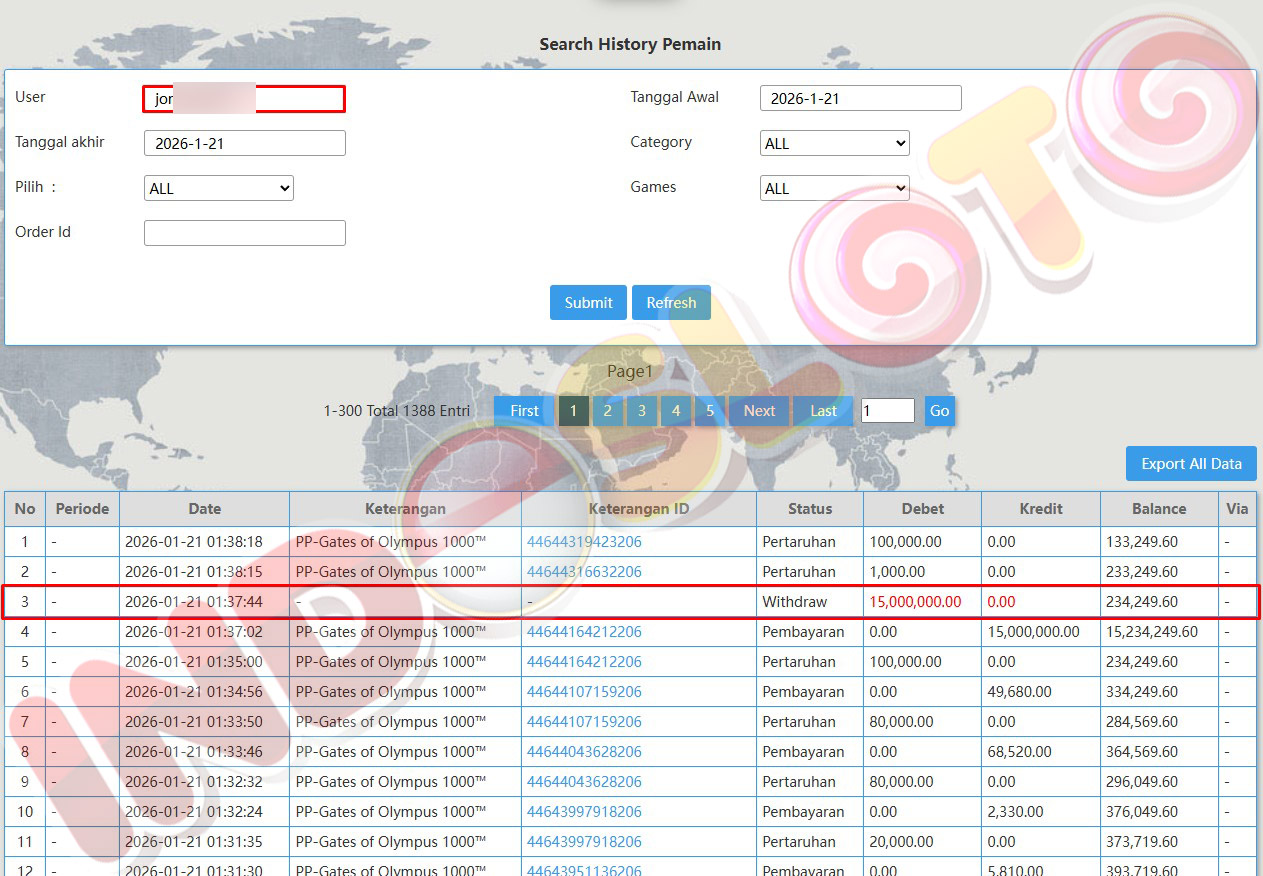Open the Pilih dropdown
1263x876 pixels.
point(219,188)
